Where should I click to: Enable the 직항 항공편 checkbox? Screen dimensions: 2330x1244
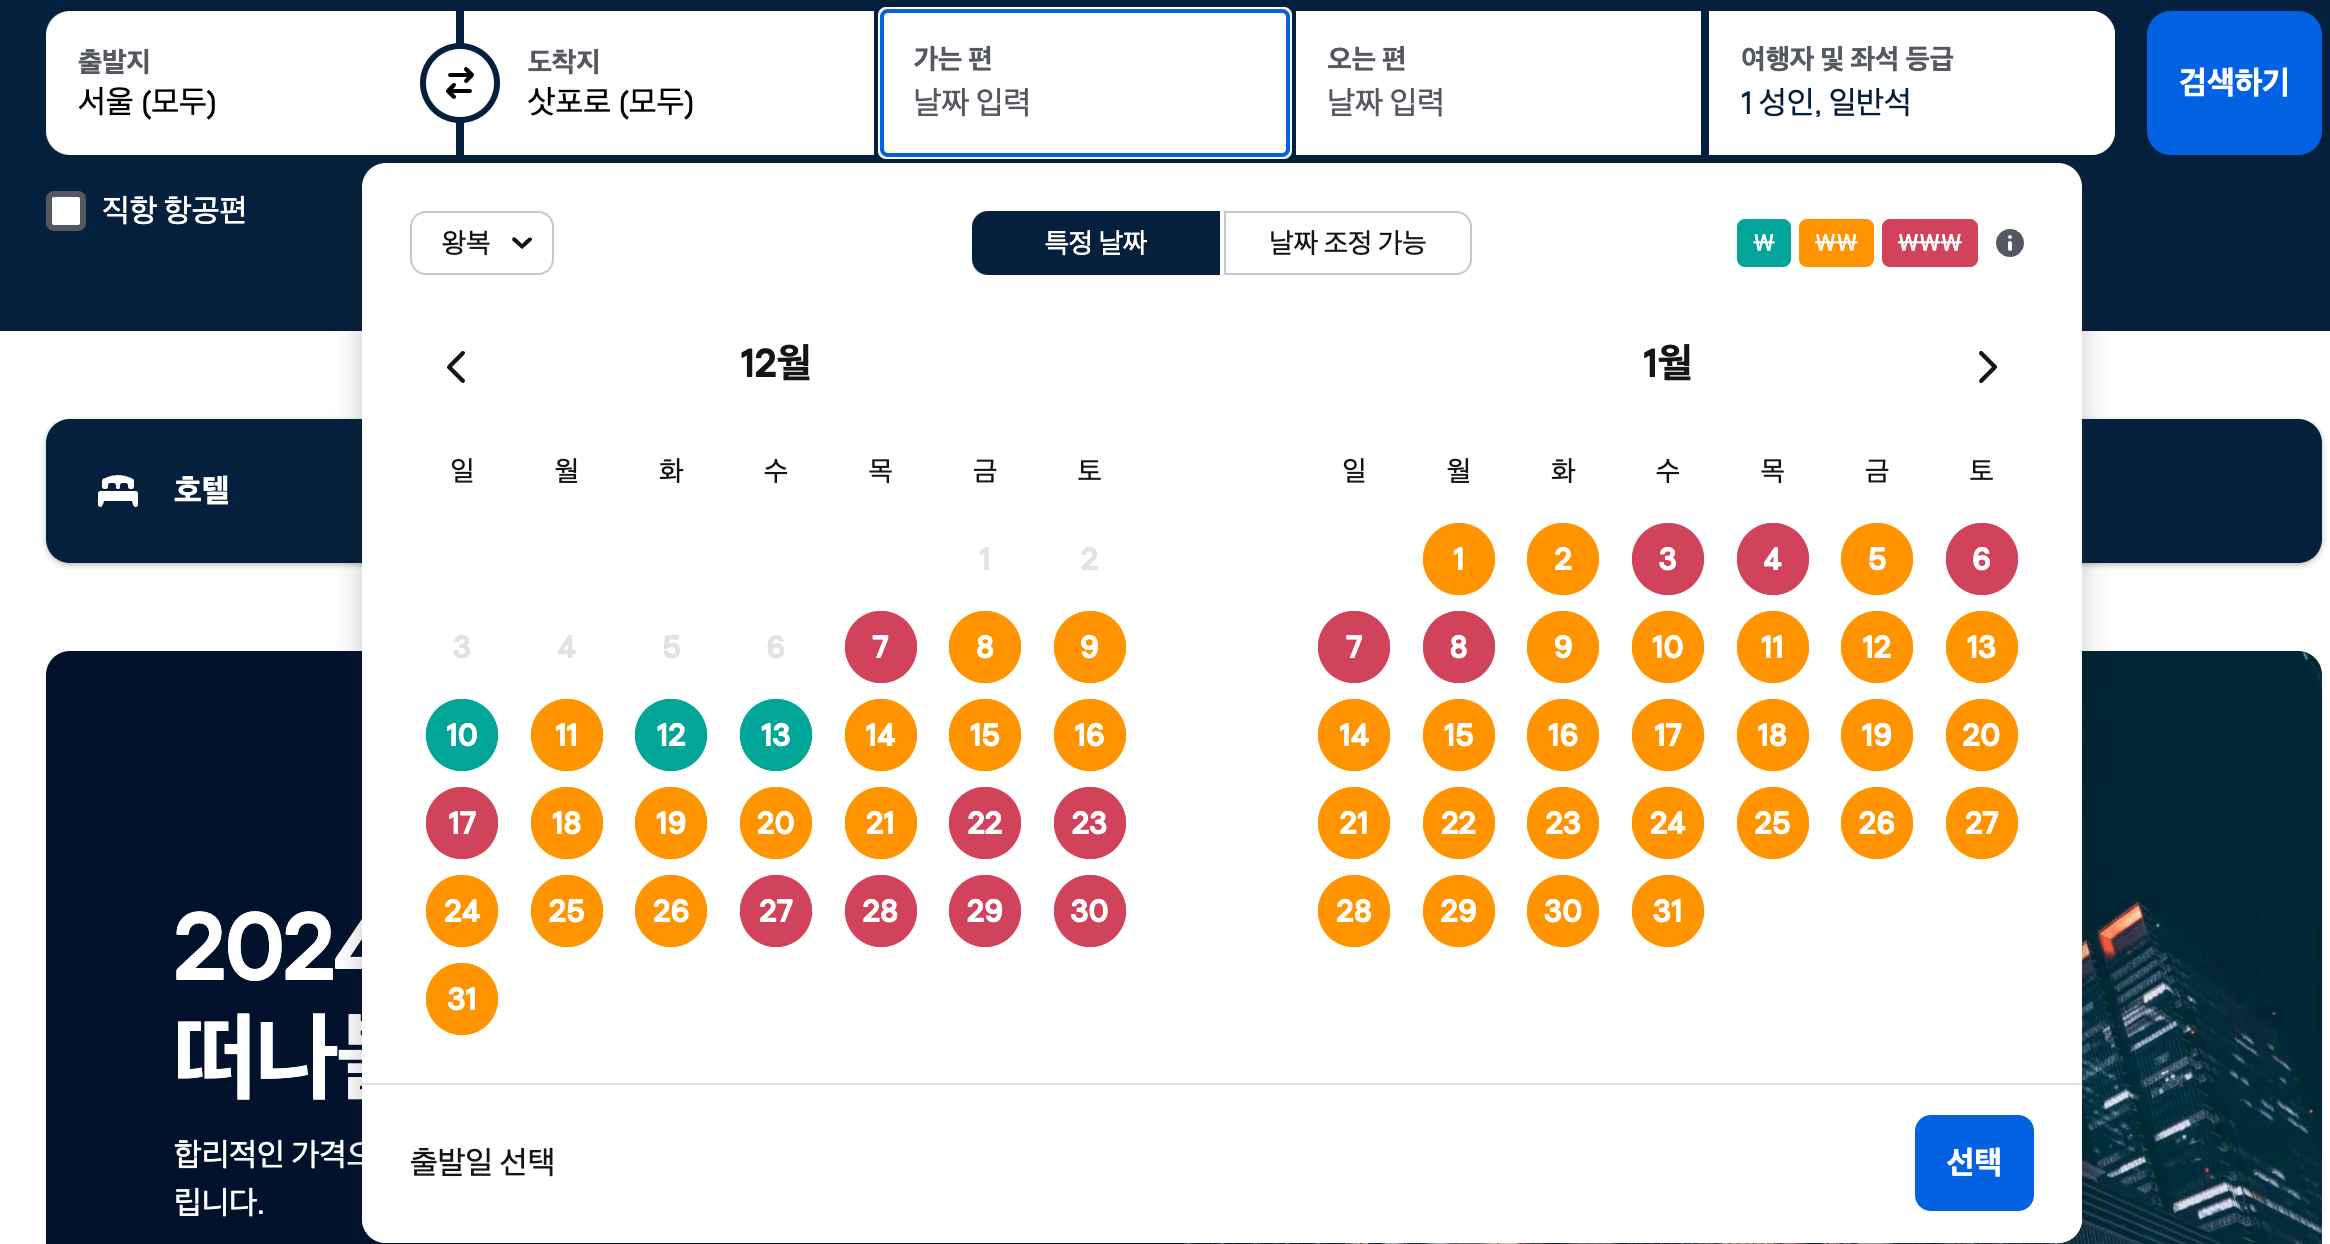click(x=65, y=210)
